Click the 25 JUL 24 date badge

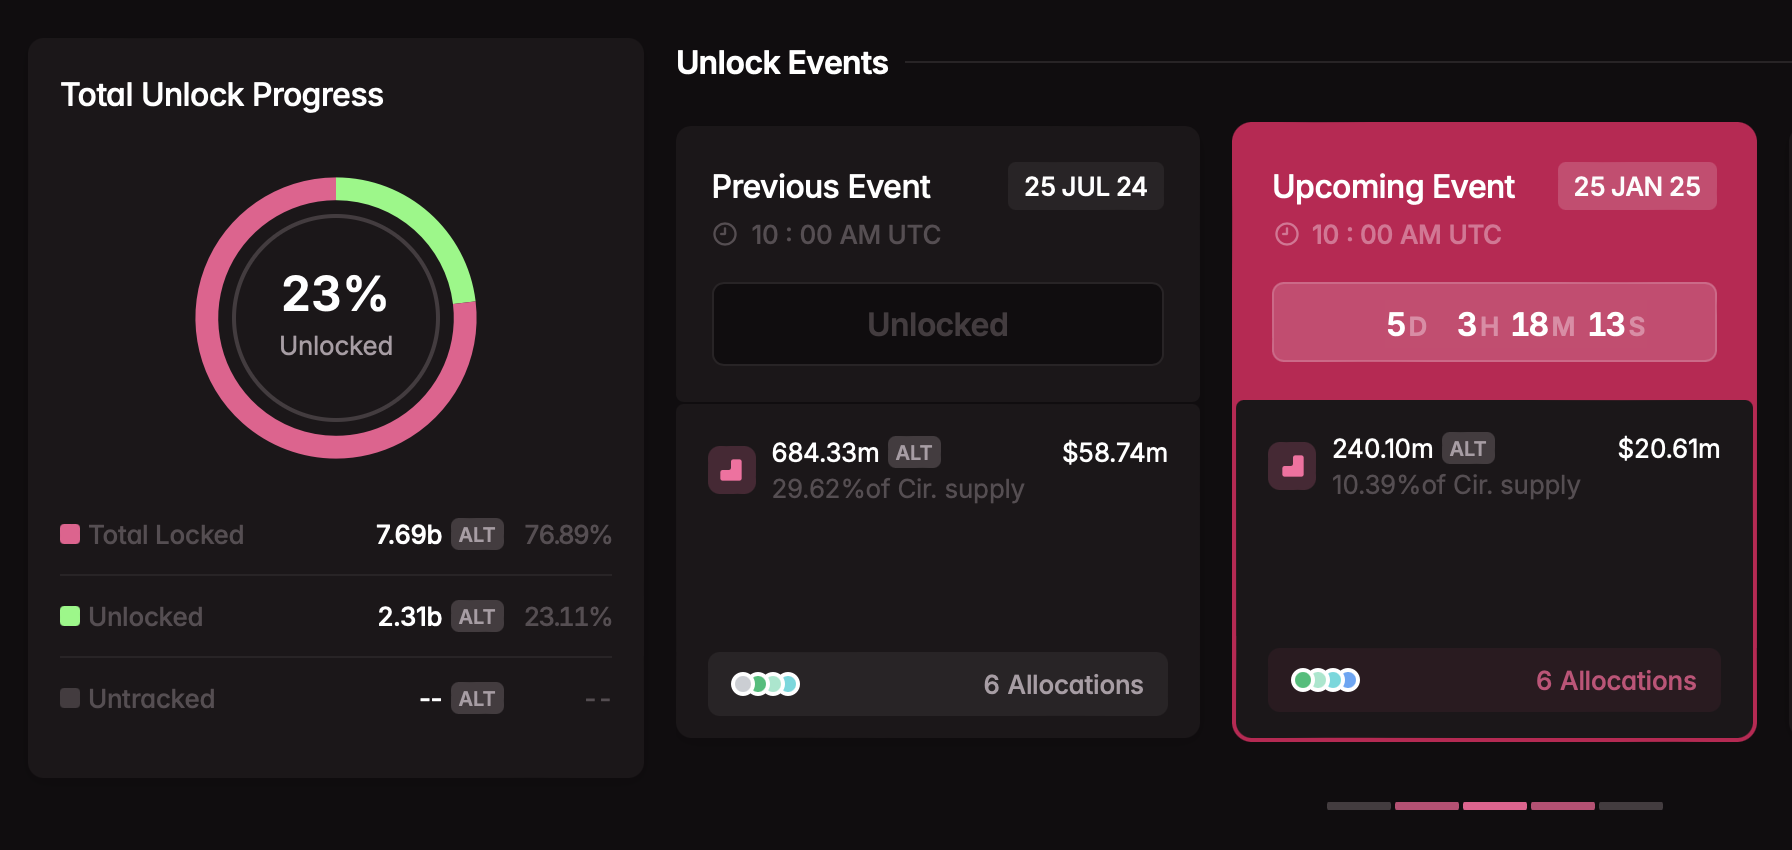pyautogui.click(x=1085, y=187)
